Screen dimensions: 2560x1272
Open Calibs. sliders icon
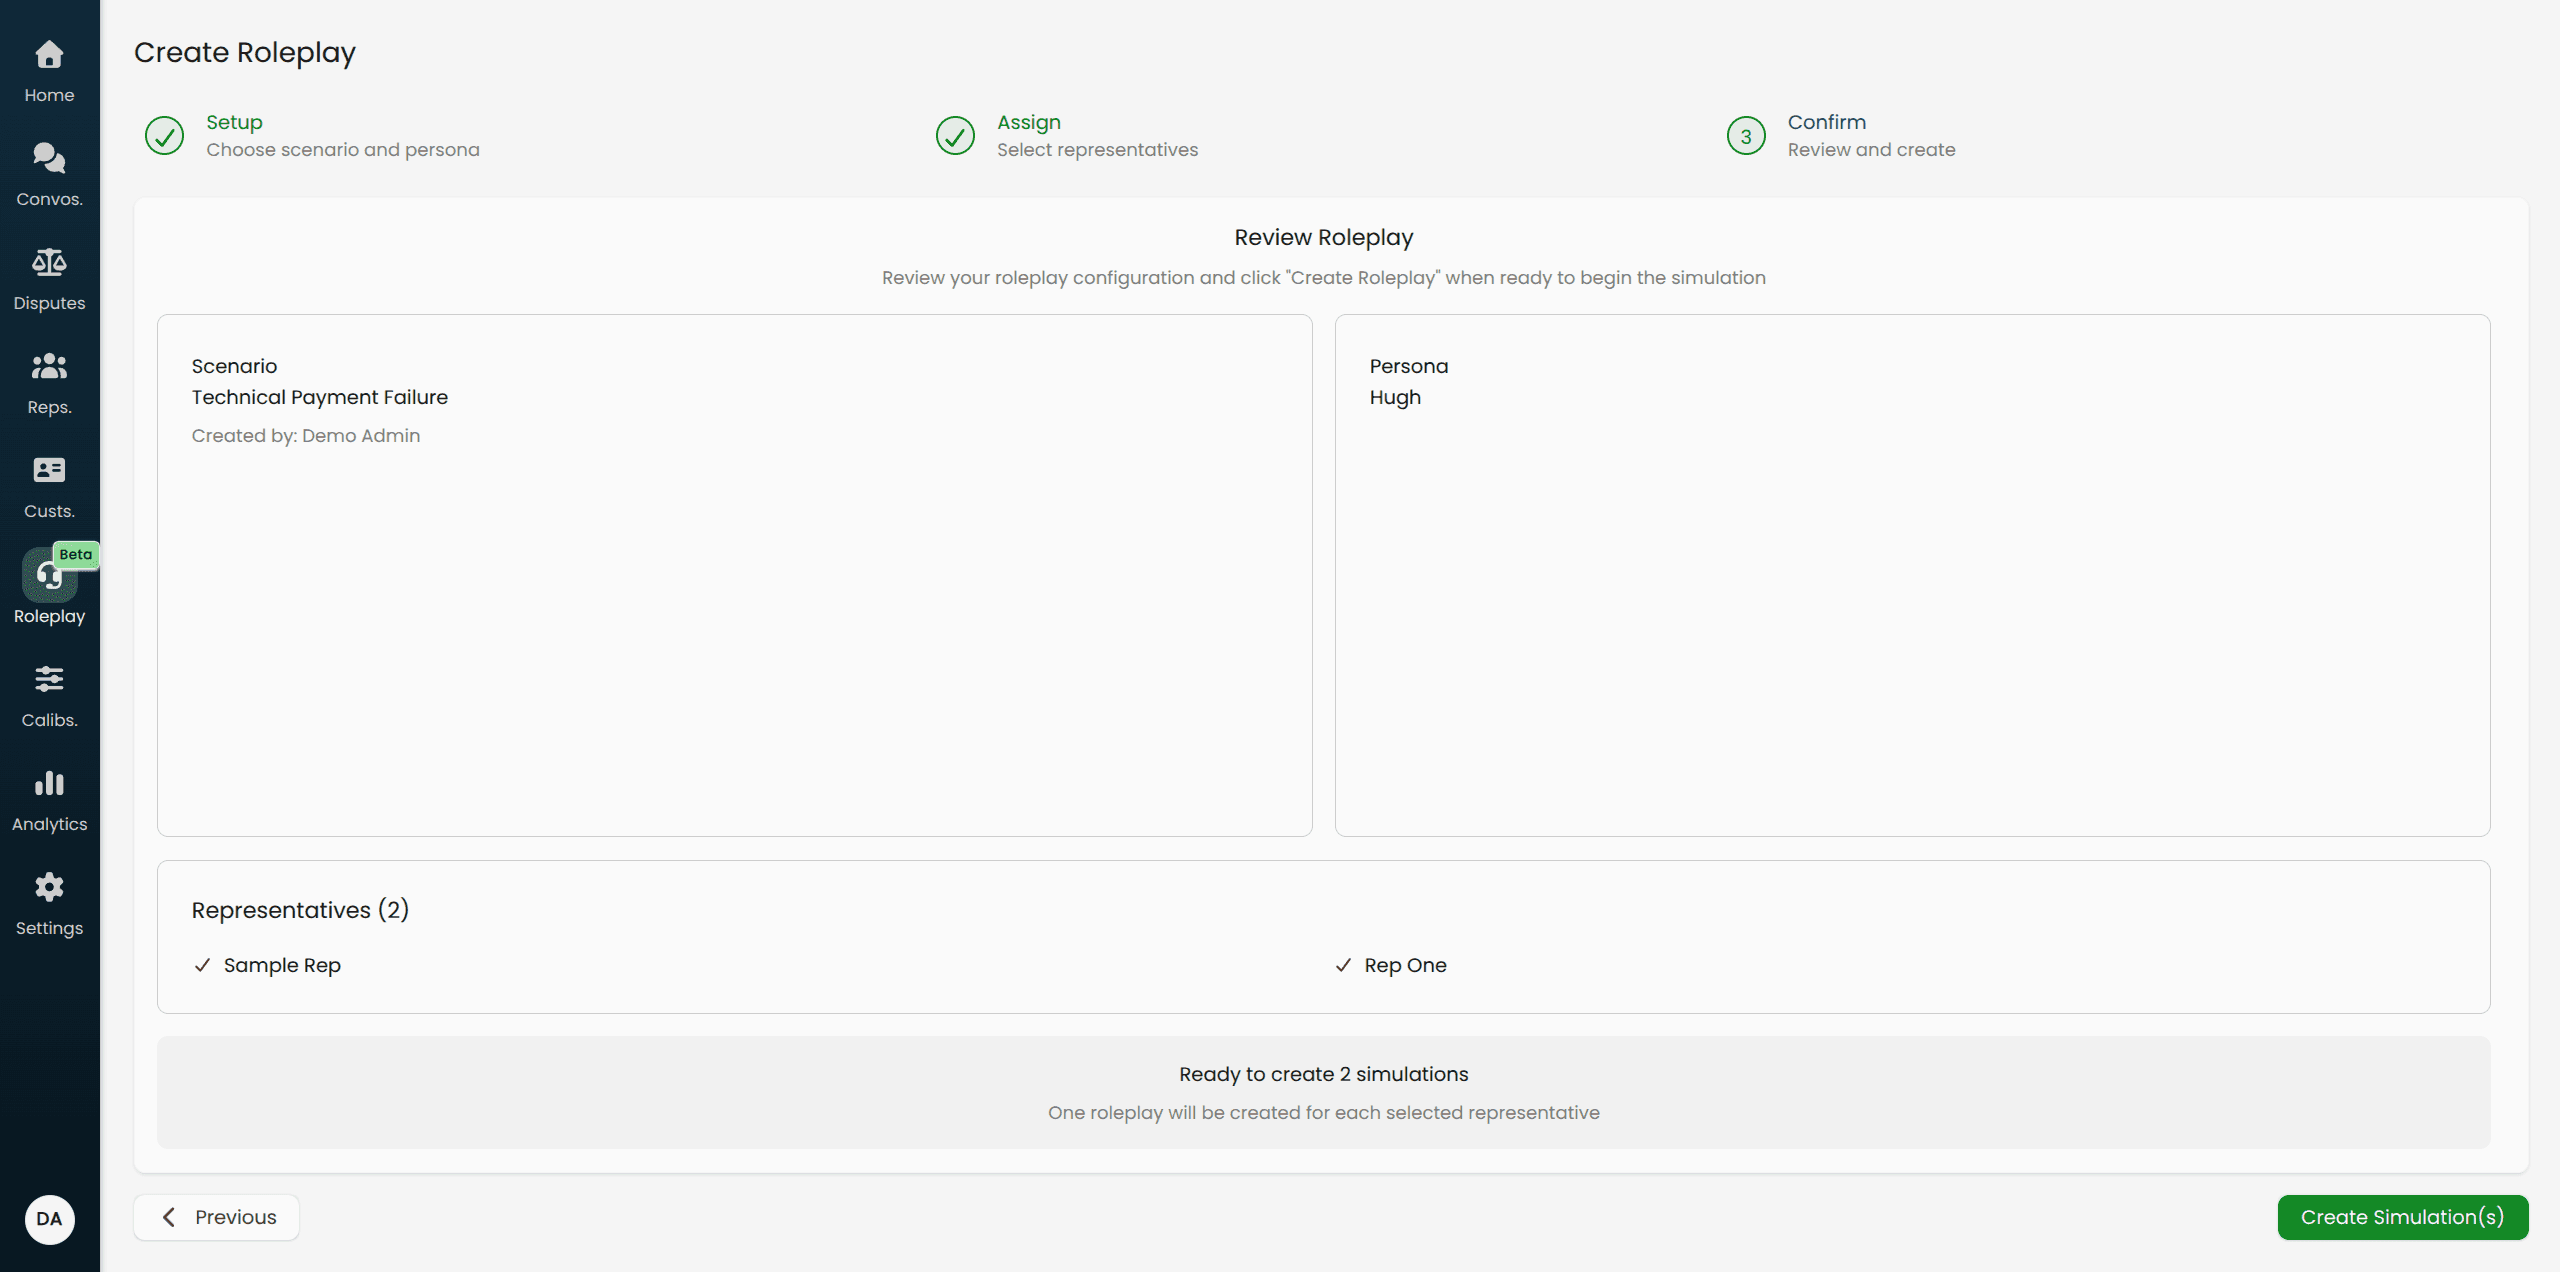49,680
